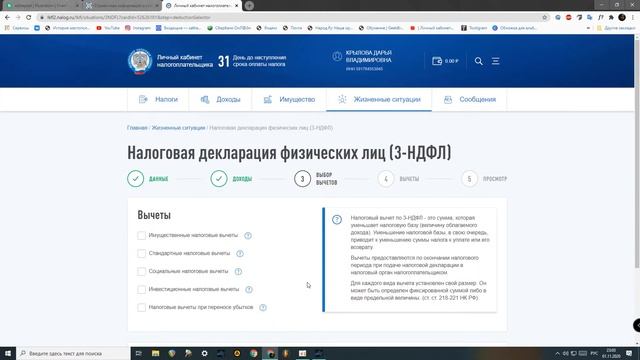Bookmark this page with star icon
Screen dimensions: 640x360
[x=544, y=18]
